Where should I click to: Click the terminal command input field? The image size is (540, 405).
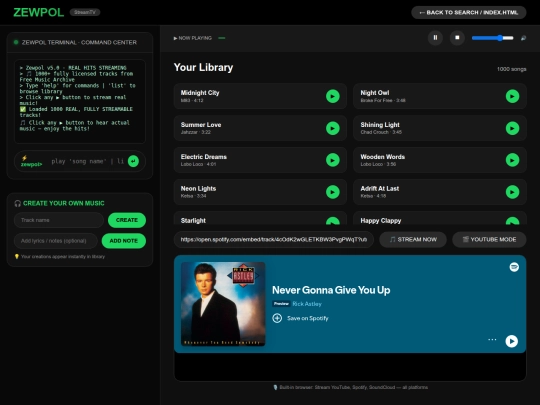tap(87, 161)
